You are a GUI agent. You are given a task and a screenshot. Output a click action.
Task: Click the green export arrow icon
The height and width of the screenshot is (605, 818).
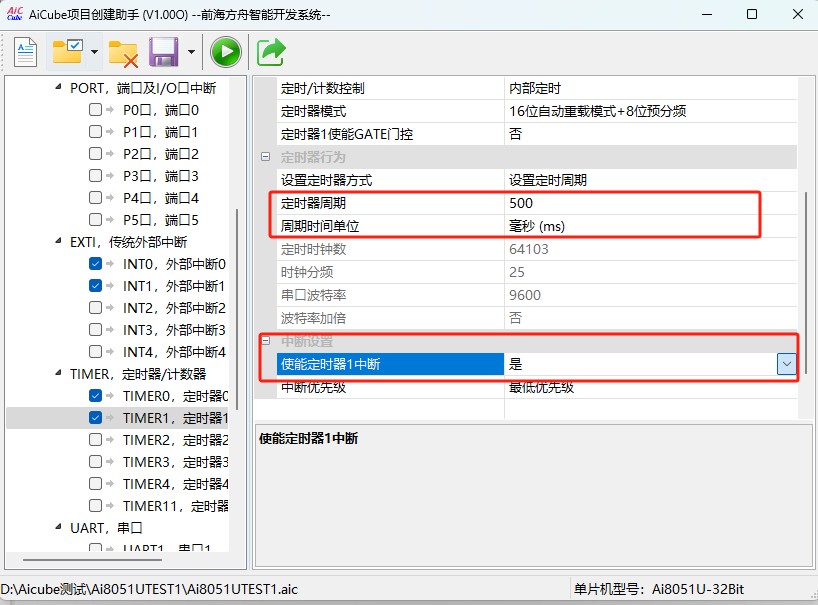tap(271, 52)
